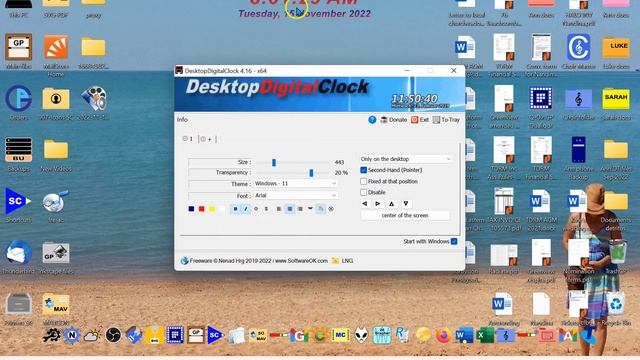Toggle the italic slash font style button
Screen dimensions: 640x360
coord(246,209)
